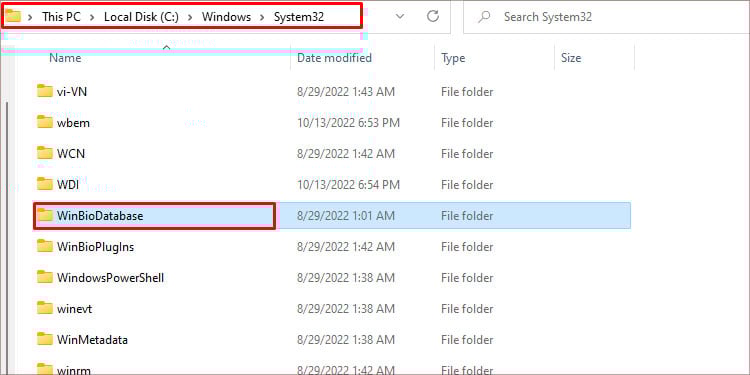The image size is (750, 375).
Task: Click the search magnifier icon
Action: pyautogui.click(x=485, y=17)
